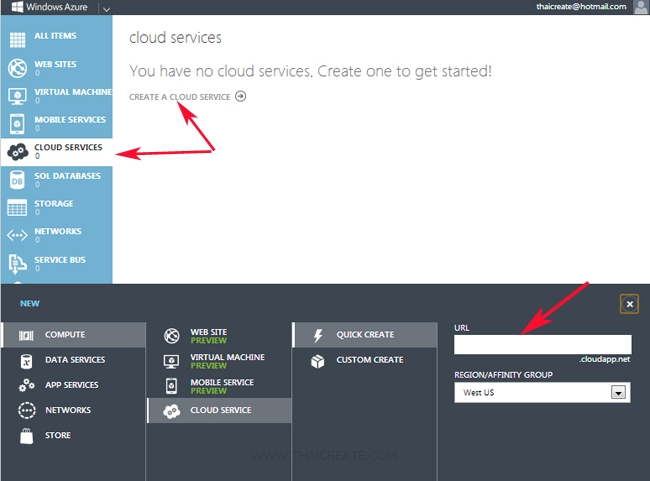
Task: Click the Windows Azure logo icon
Action: [17, 7]
